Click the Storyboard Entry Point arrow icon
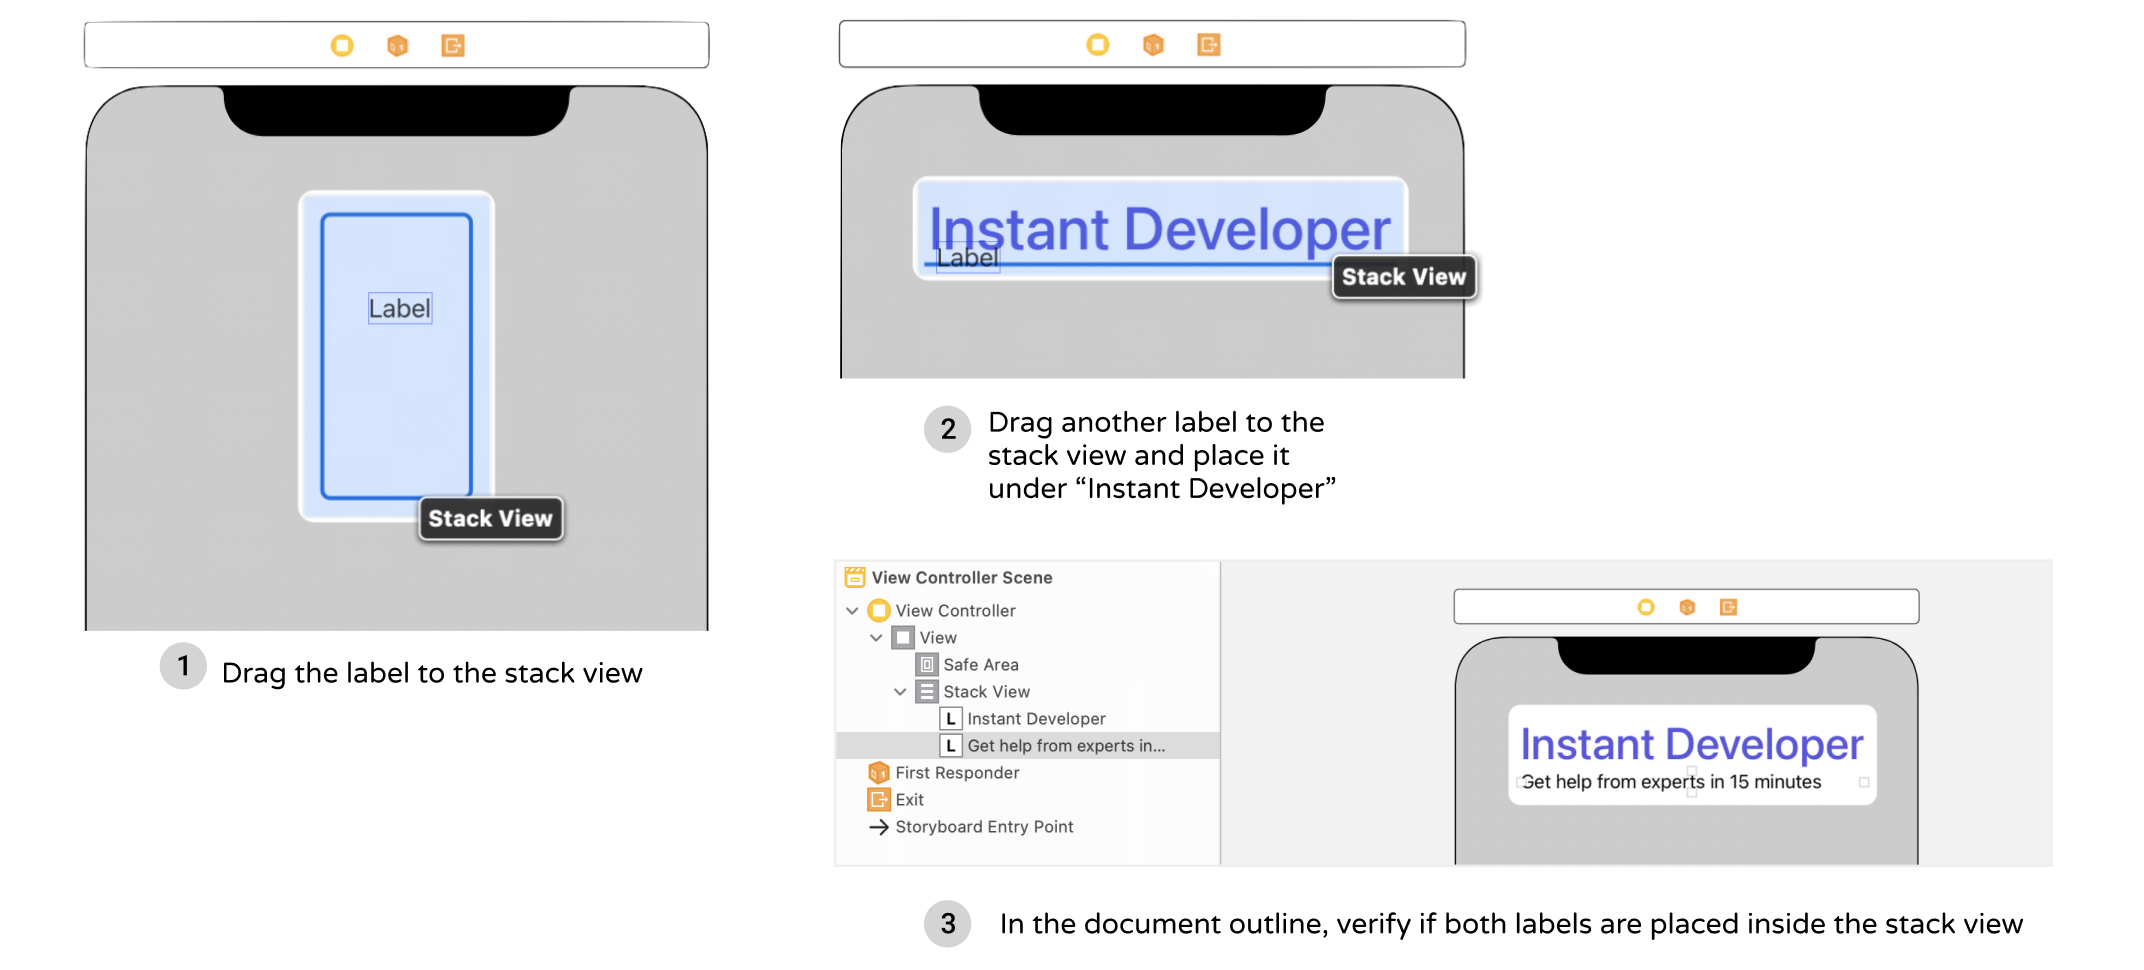The height and width of the screenshot is (970, 2144). (880, 827)
